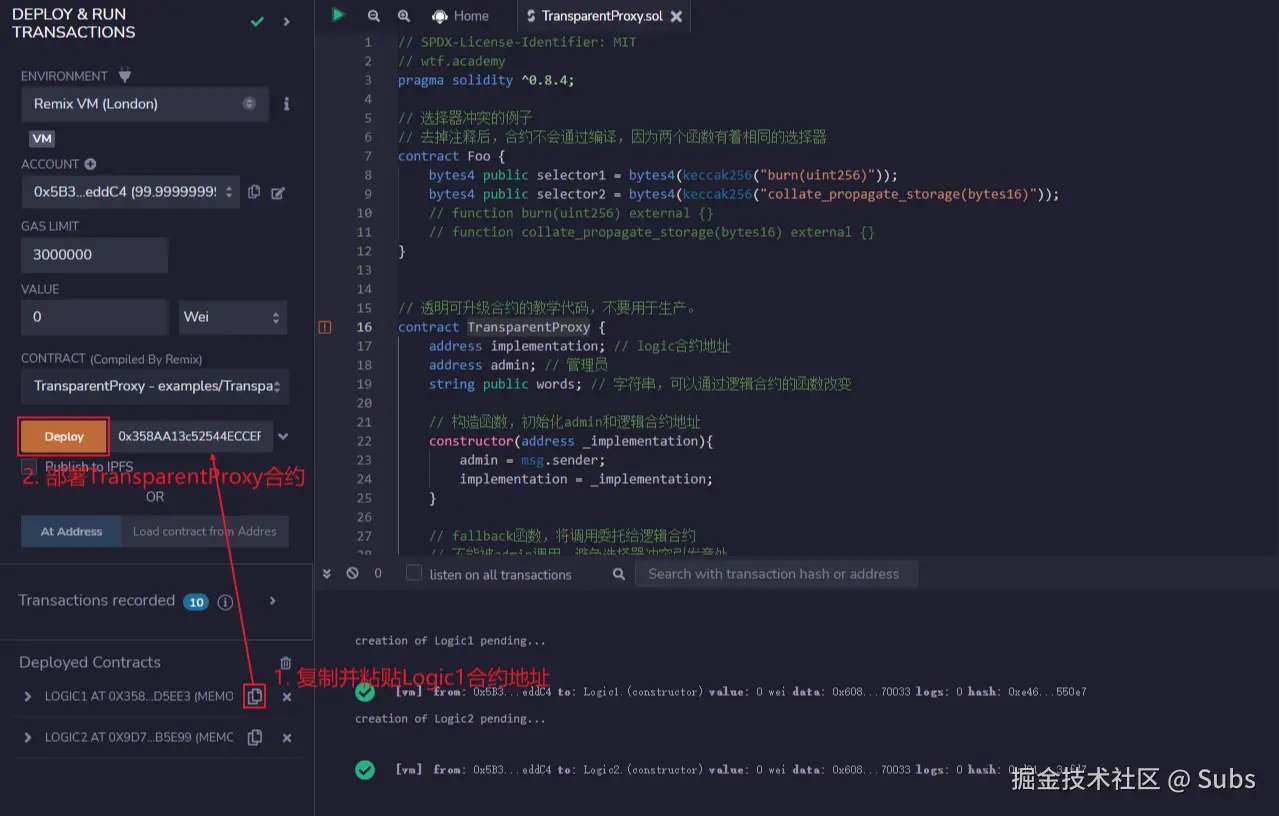Click the VALUE amount input field

[94, 317]
